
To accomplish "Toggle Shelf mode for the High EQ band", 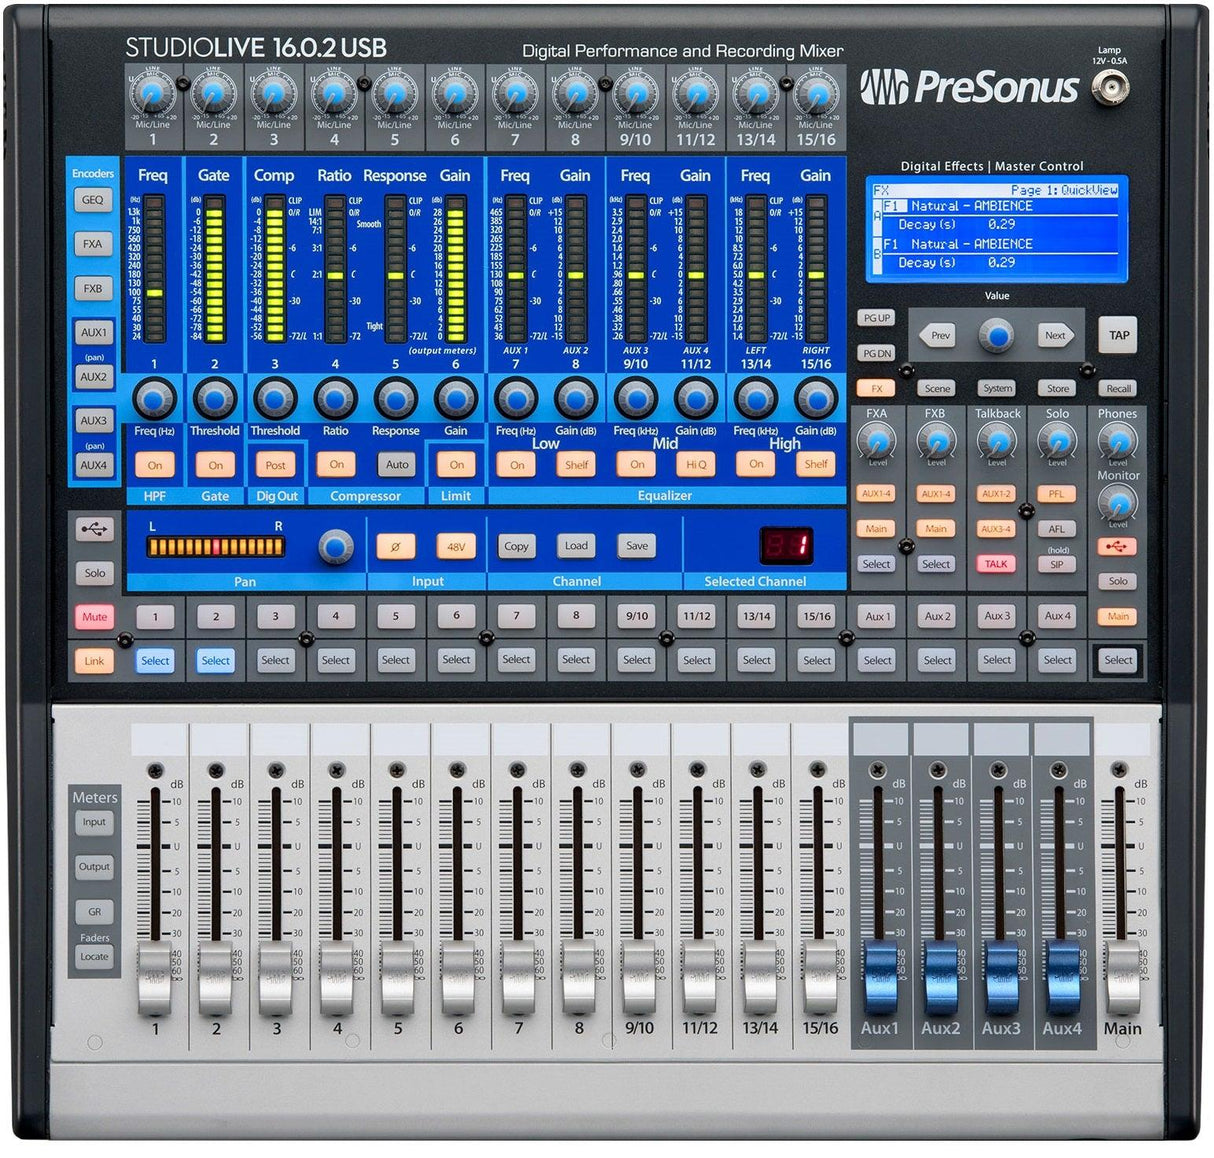I will 816,464.
